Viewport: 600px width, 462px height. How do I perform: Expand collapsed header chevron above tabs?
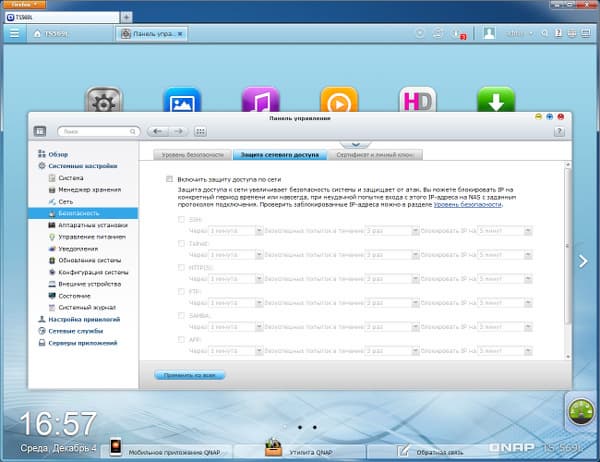coord(355,144)
